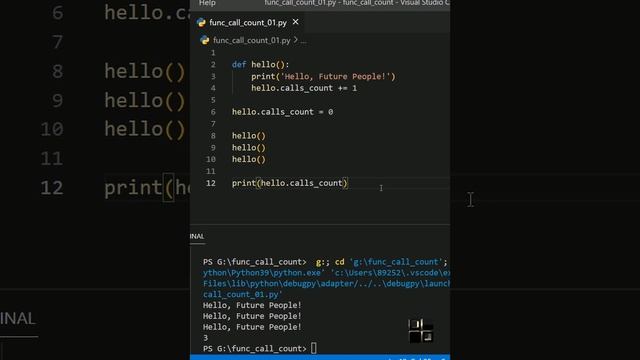The height and width of the screenshot is (360, 640).
Task: Click the last PS G:\func_call_count> prompt input
Action: (x=313, y=348)
